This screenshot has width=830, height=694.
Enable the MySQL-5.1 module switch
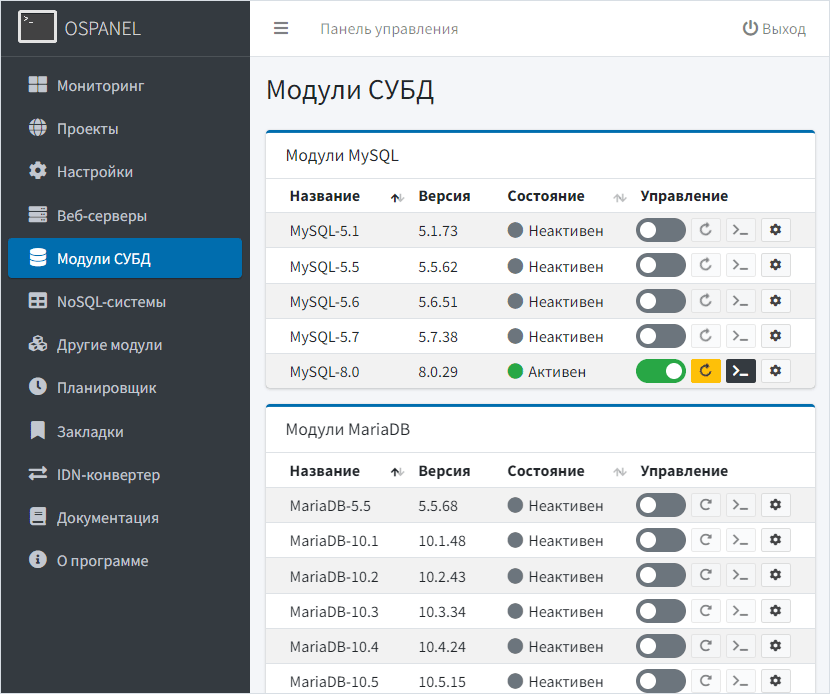(661, 230)
